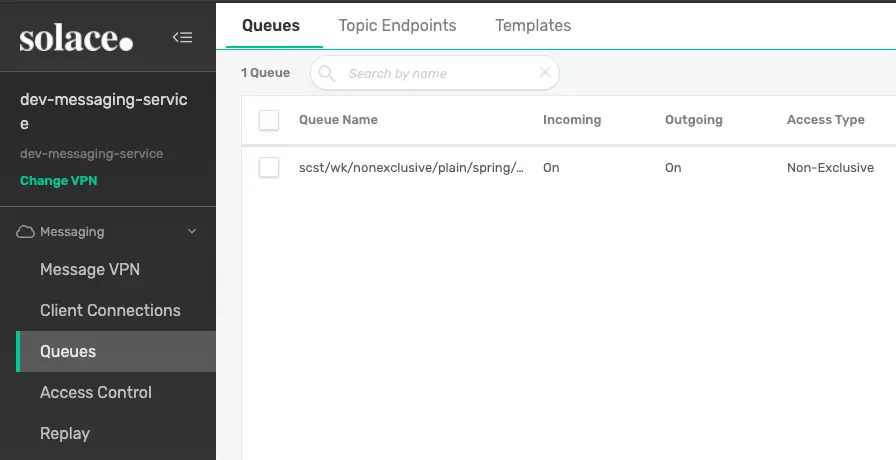This screenshot has height=460, width=896.
Task: Collapse the sidebar with the menu icon
Action: coord(182,38)
